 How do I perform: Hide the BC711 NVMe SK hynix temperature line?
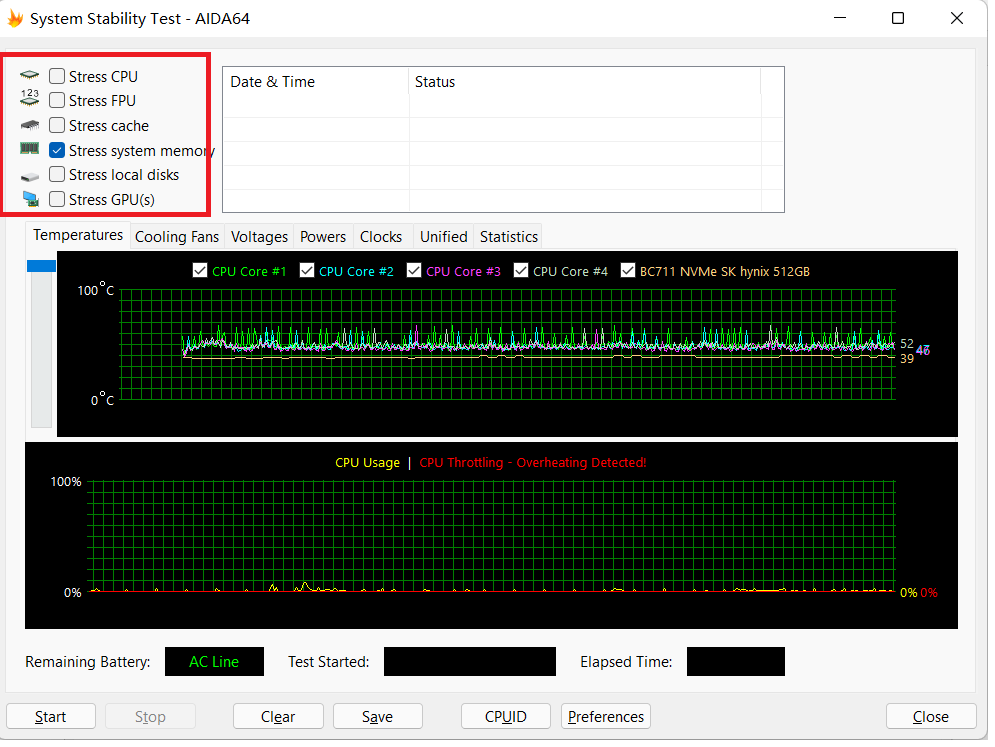628,271
